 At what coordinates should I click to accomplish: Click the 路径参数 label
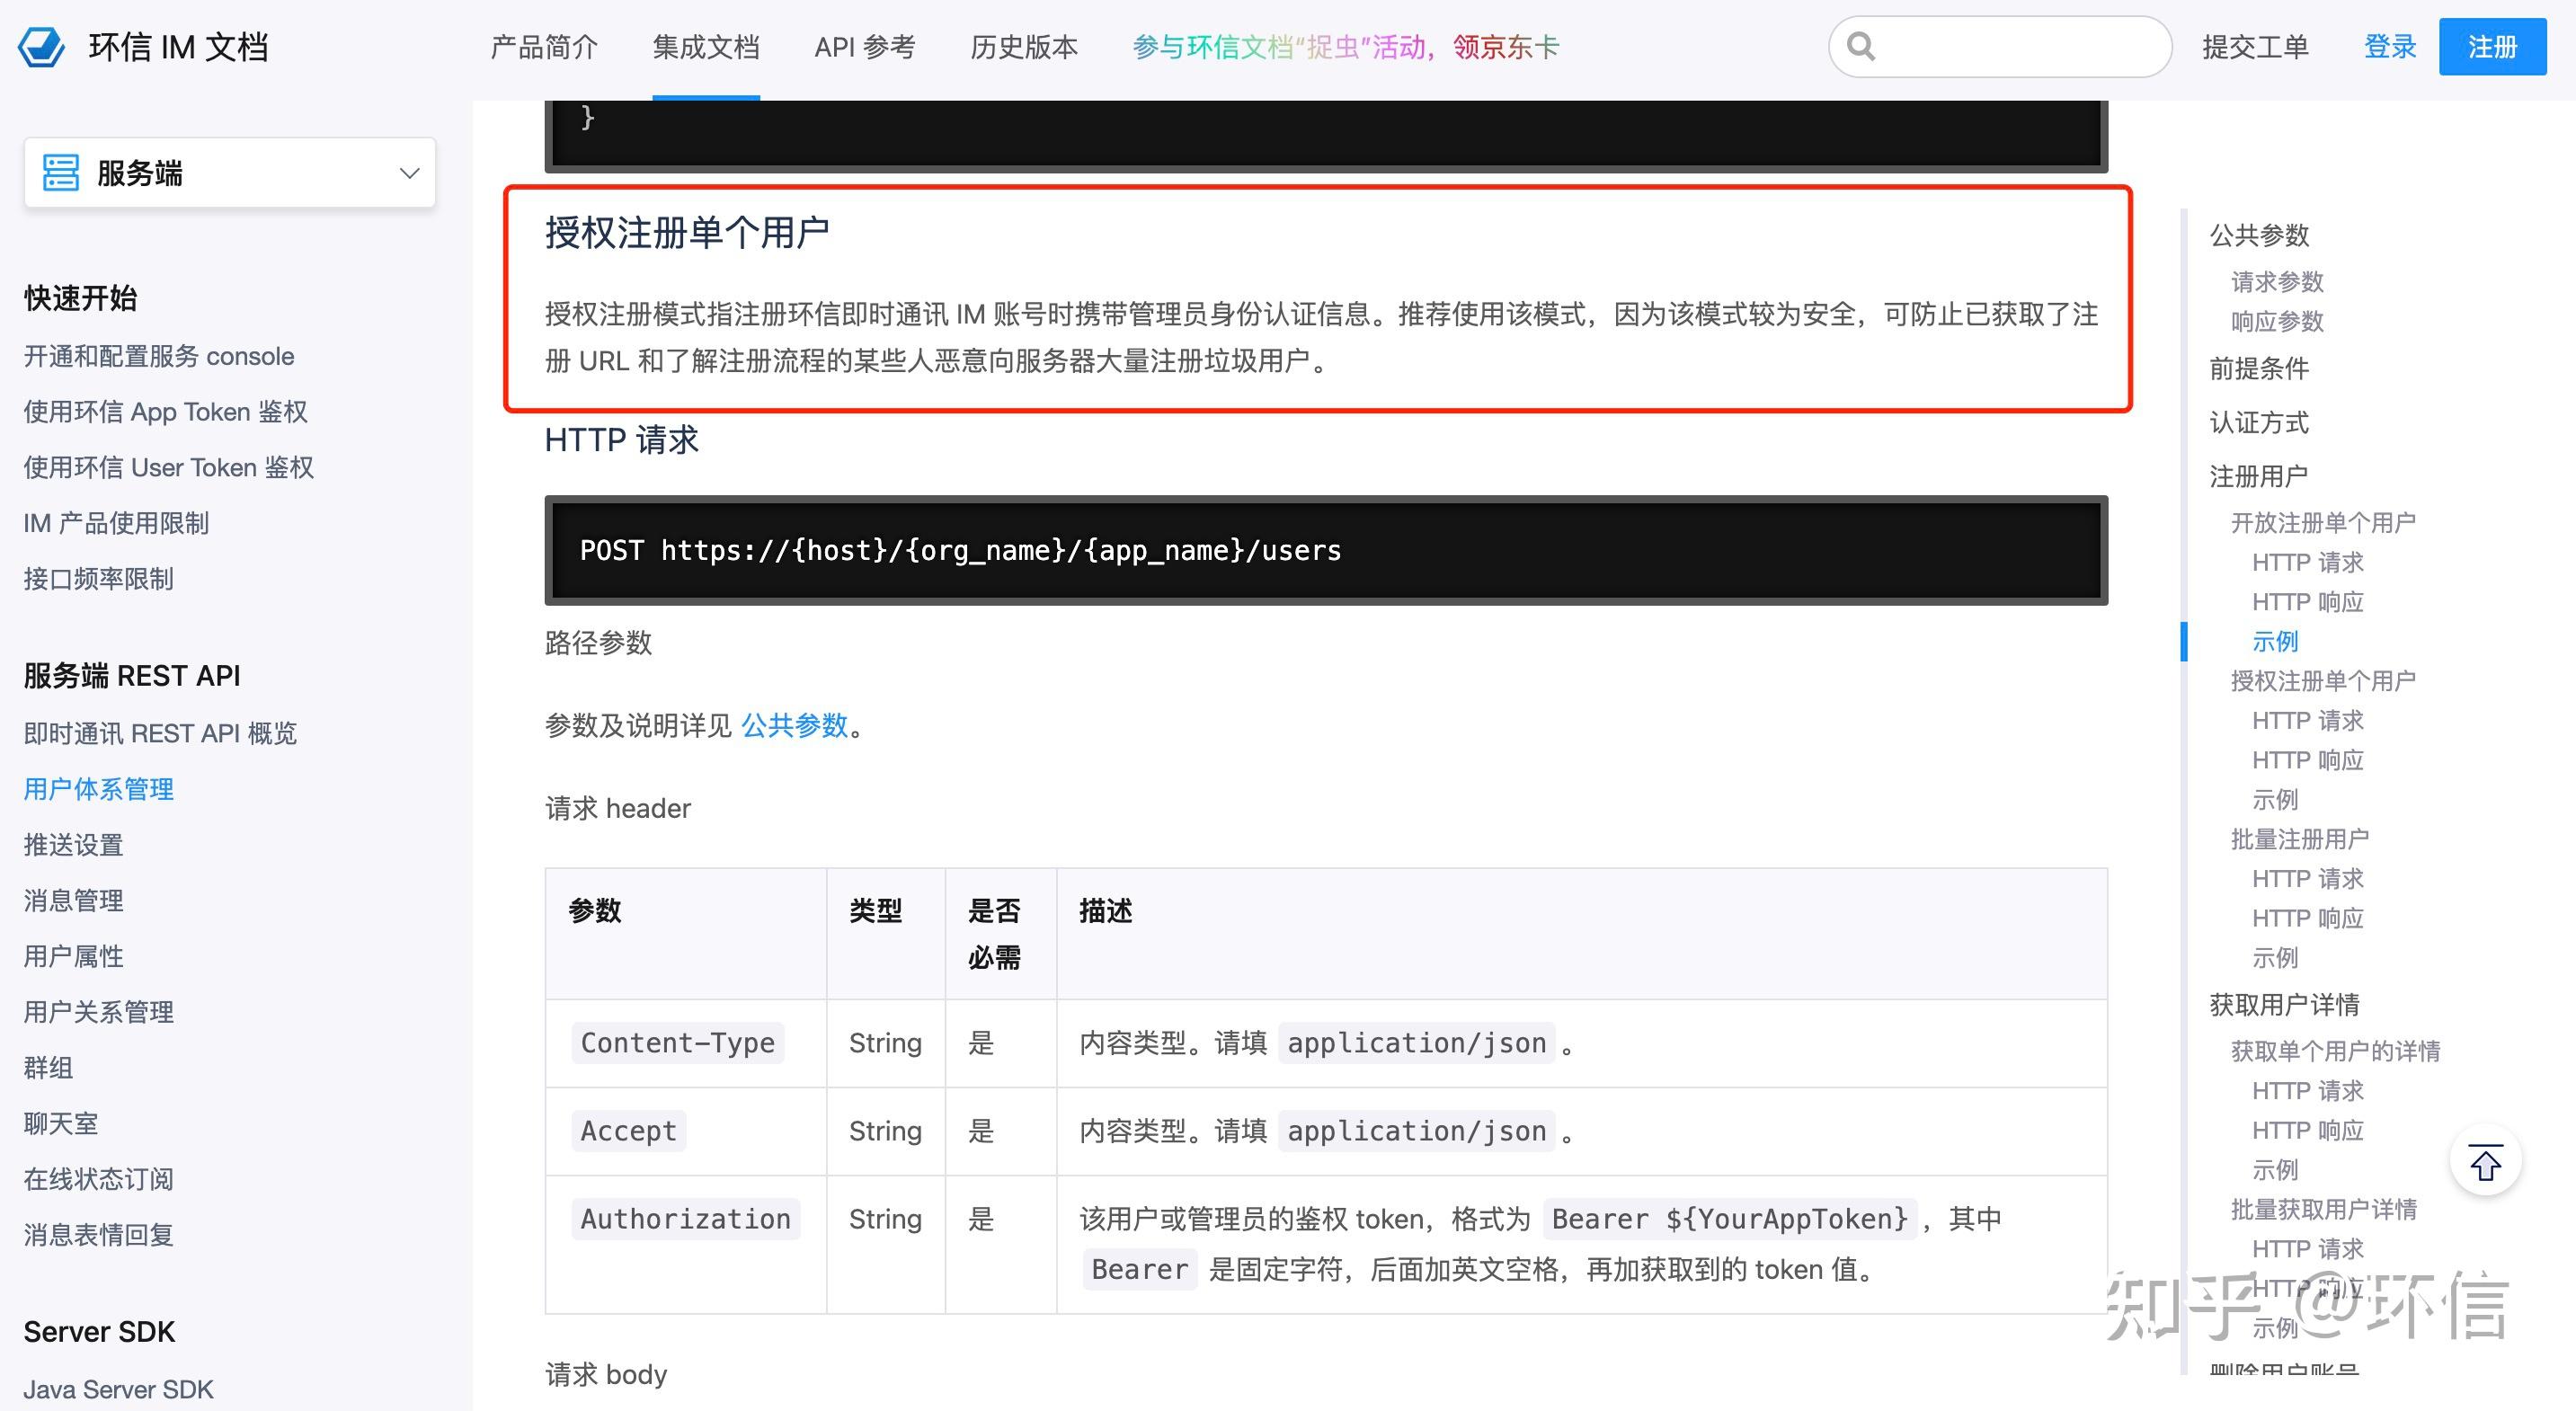[x=599, y=642]
